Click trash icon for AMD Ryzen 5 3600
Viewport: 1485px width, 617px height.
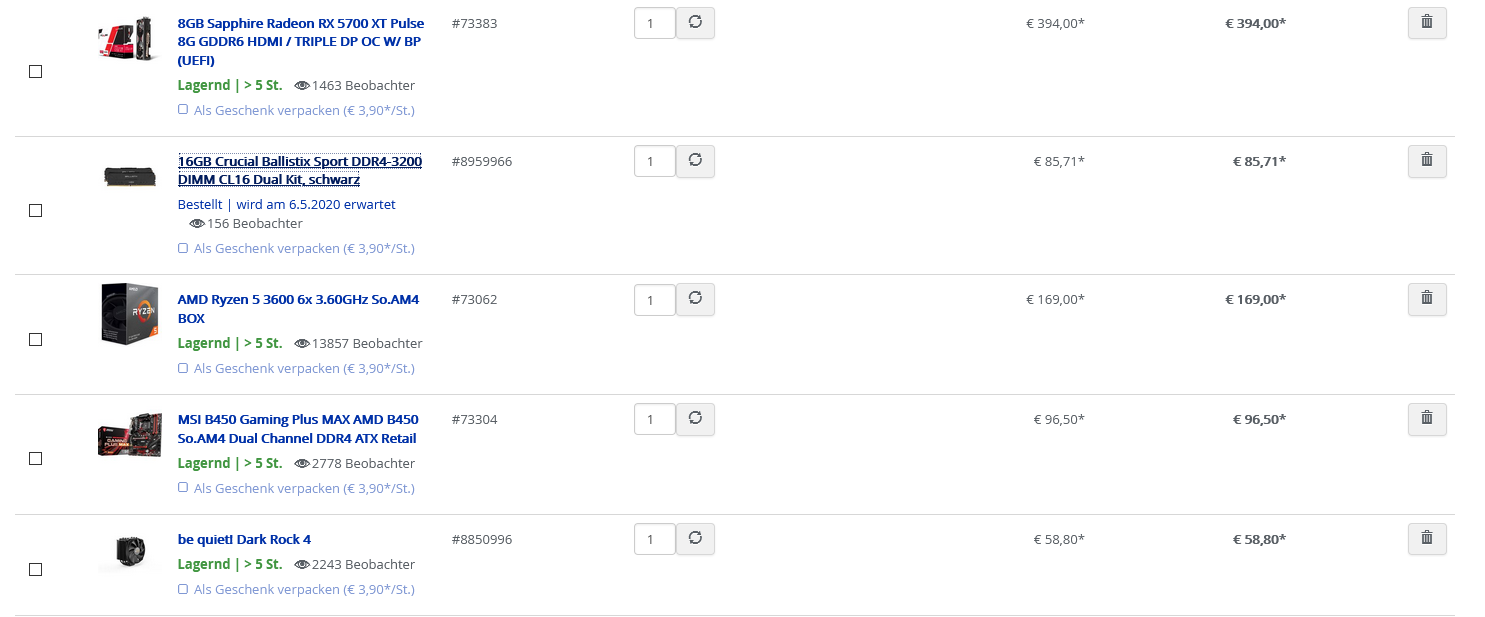(x=1427, y=299)
